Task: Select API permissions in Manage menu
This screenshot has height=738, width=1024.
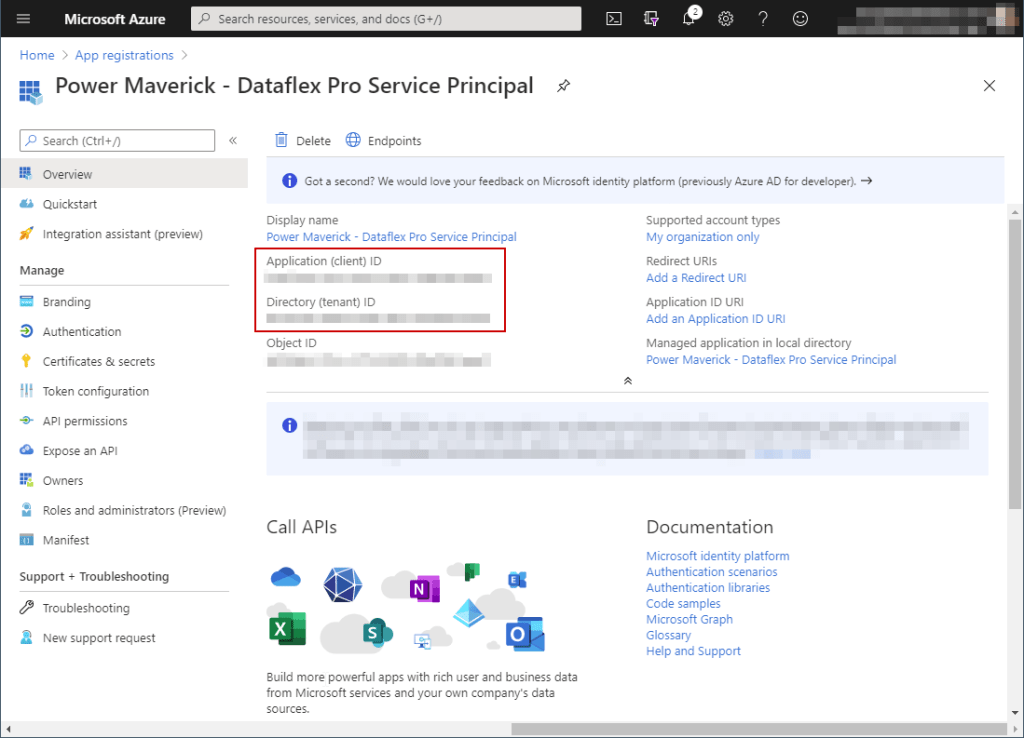Action: pos(85,421)
